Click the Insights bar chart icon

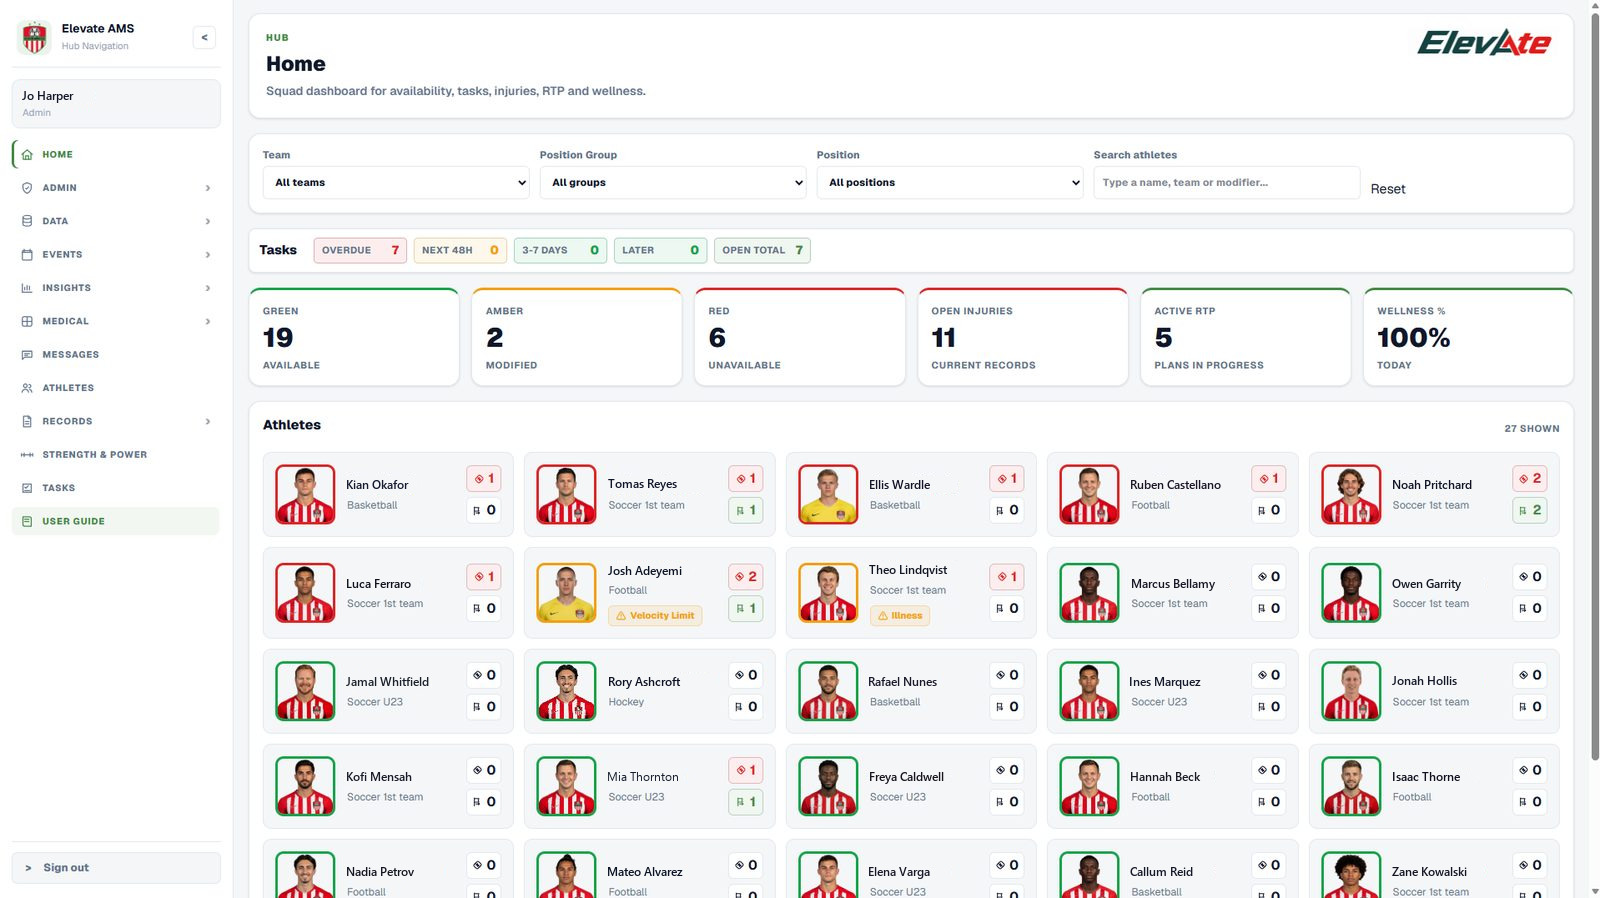pyautogui.click(x=27, y=288)
